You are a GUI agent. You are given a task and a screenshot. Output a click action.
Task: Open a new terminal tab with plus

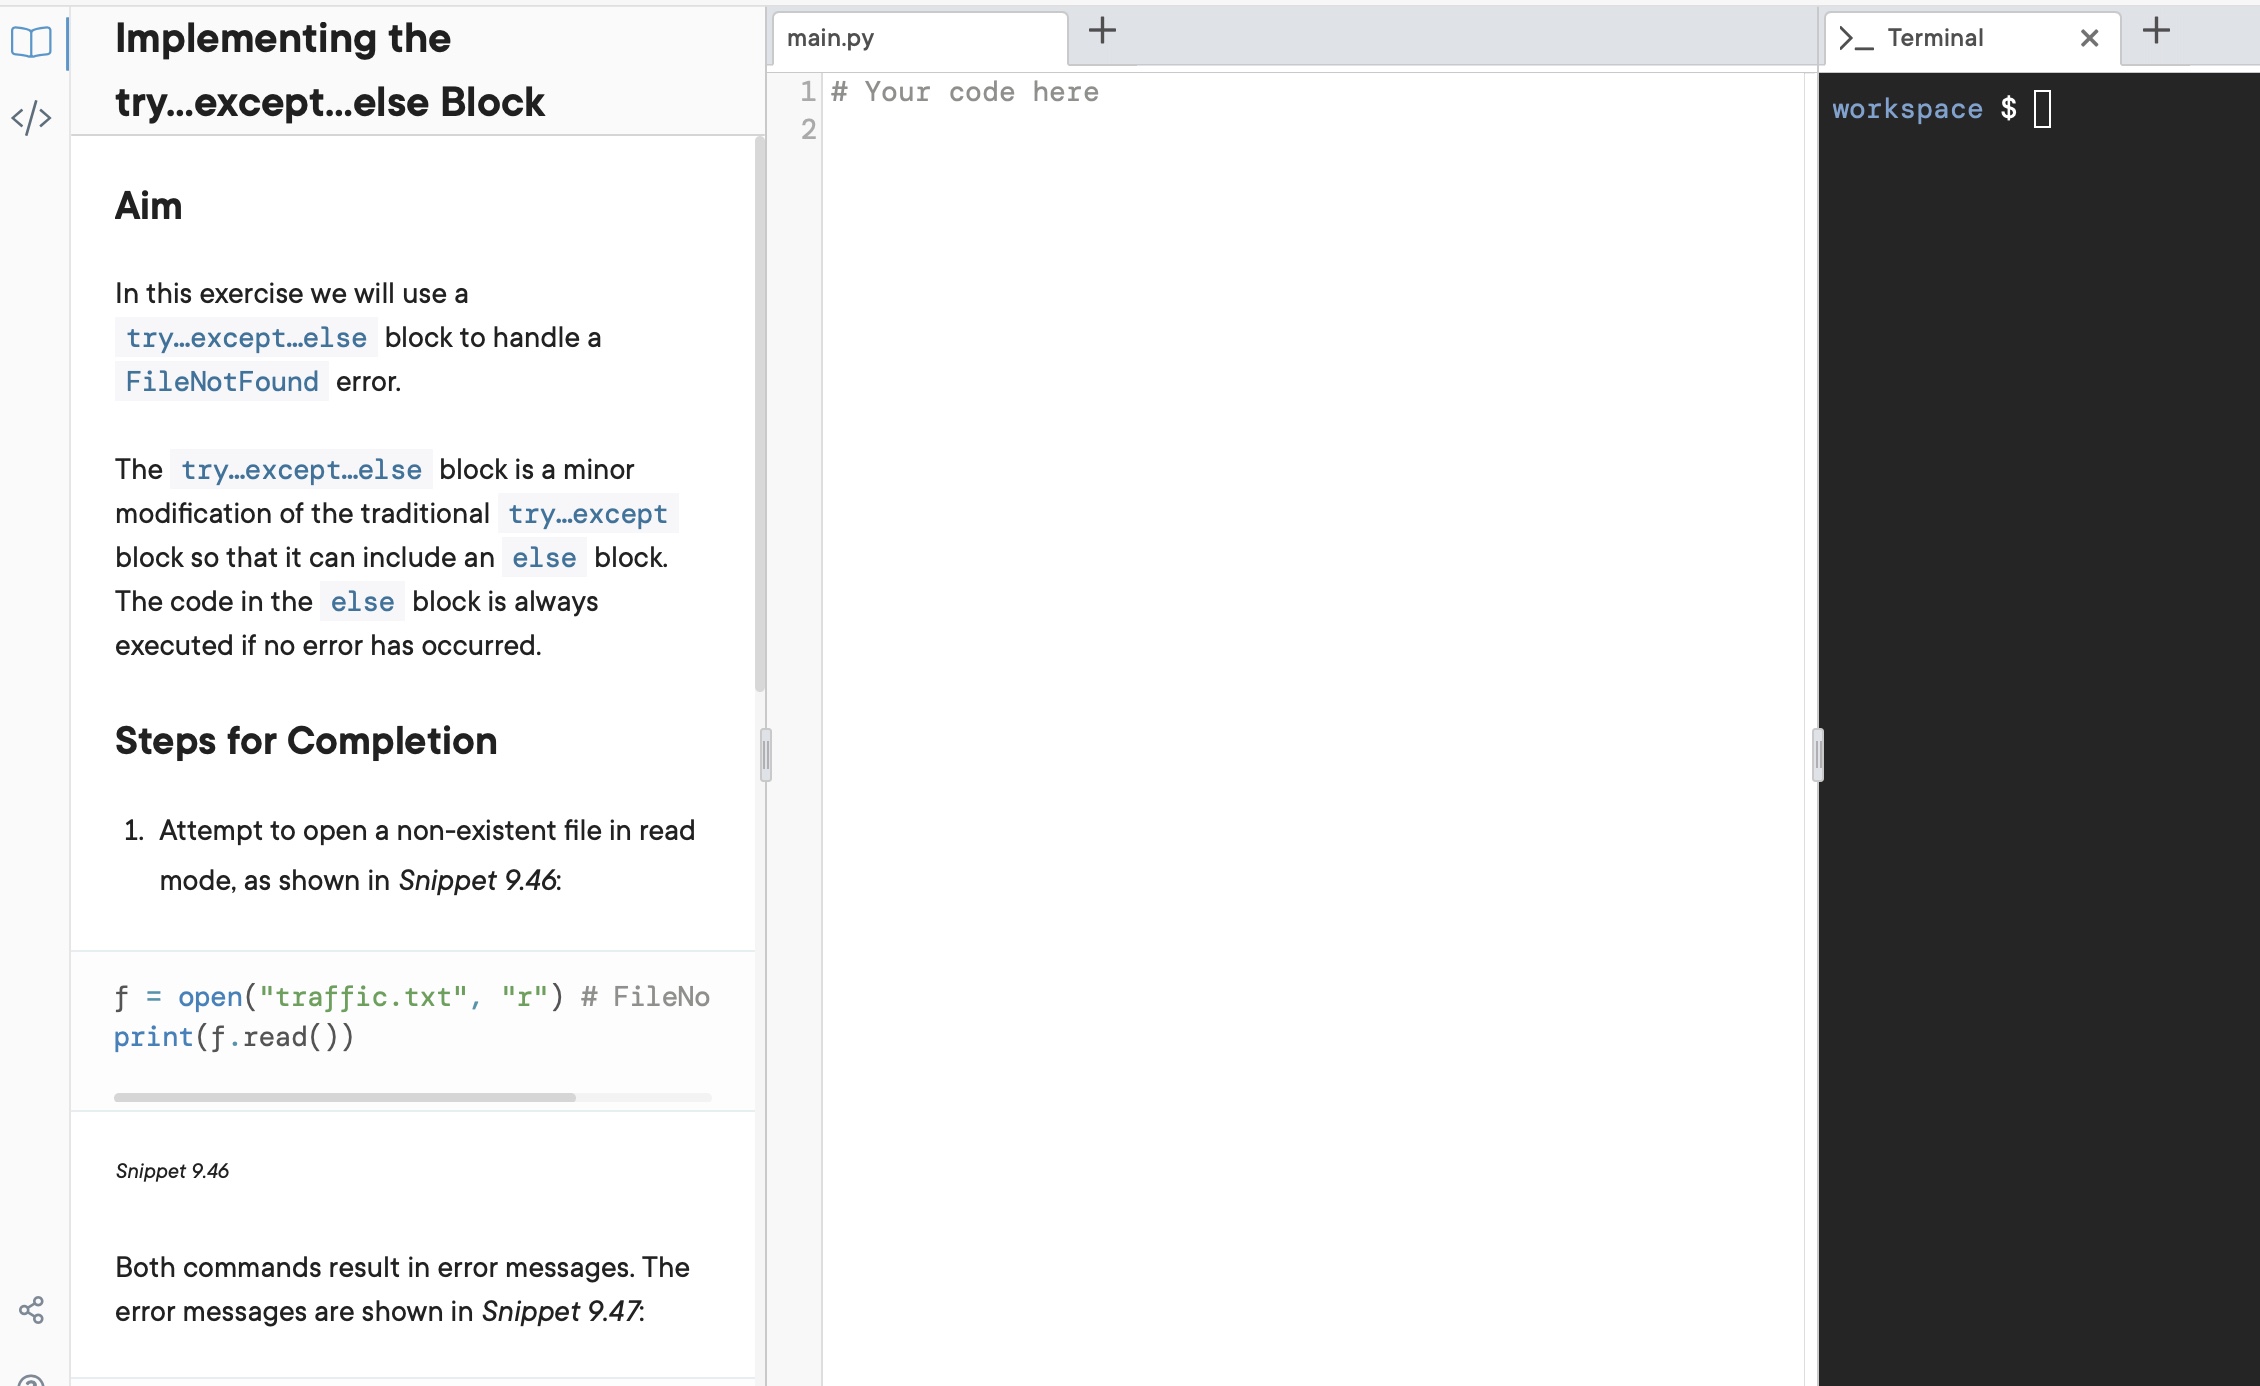(x=2156, y=31)
